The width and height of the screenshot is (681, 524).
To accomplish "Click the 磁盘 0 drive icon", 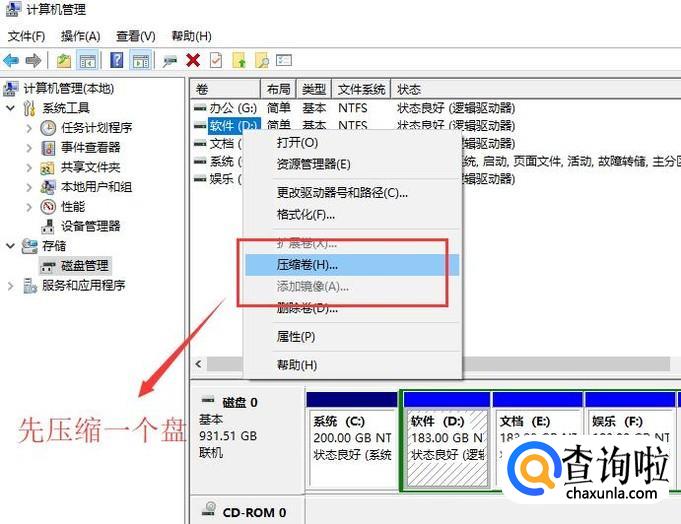I will [208, 399].
